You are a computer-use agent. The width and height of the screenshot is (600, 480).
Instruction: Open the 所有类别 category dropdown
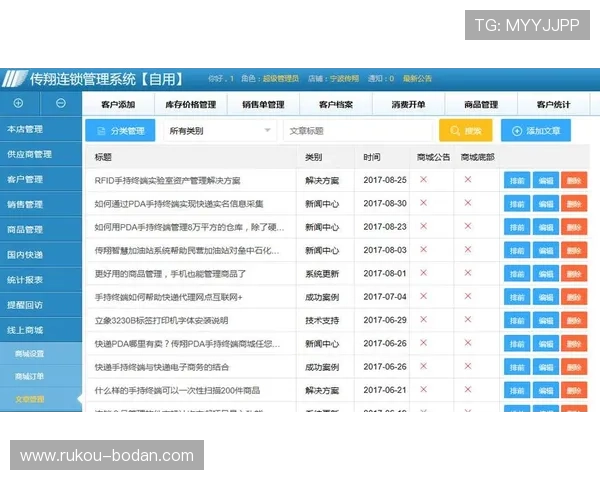(220, 131)
